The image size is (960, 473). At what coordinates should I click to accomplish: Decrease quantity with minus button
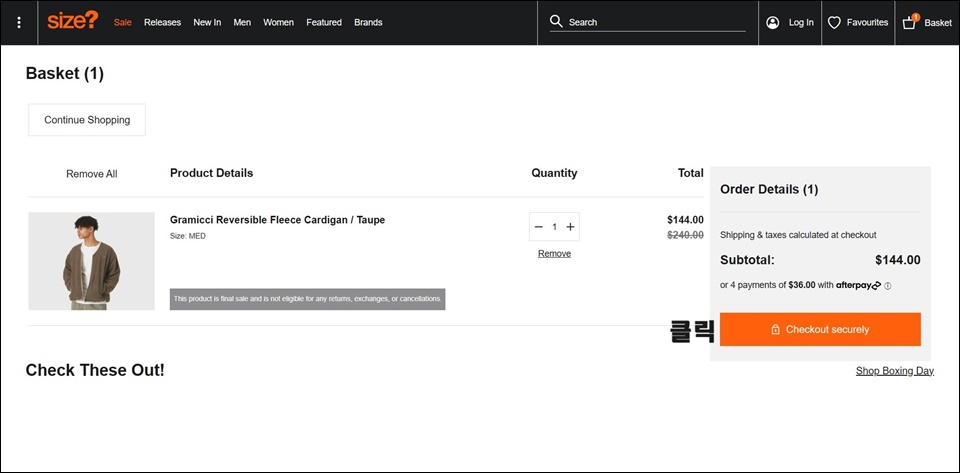539,227
